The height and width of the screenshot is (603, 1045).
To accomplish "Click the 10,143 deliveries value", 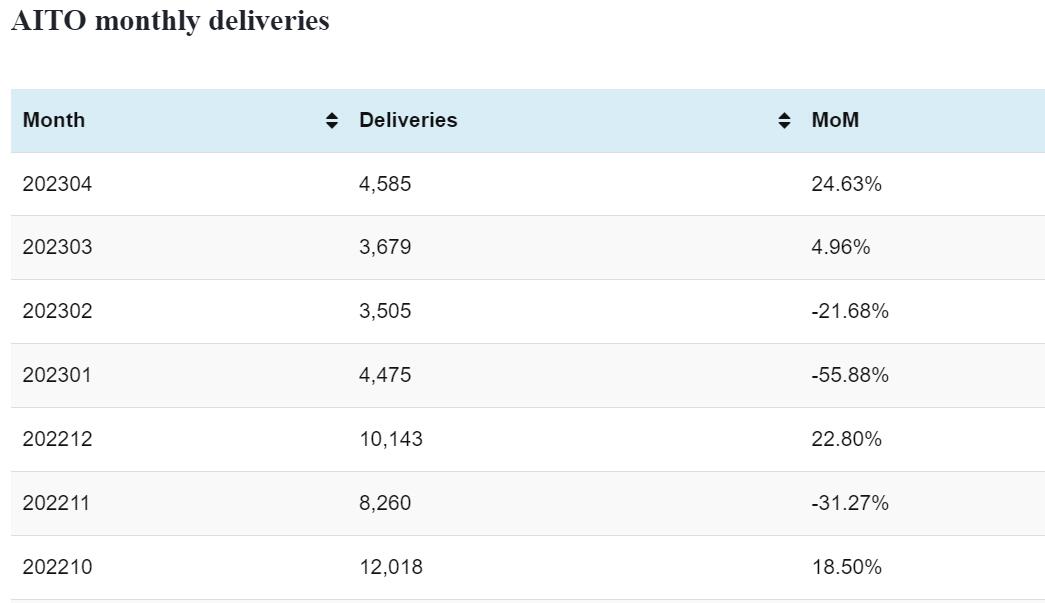I will 391,439.
